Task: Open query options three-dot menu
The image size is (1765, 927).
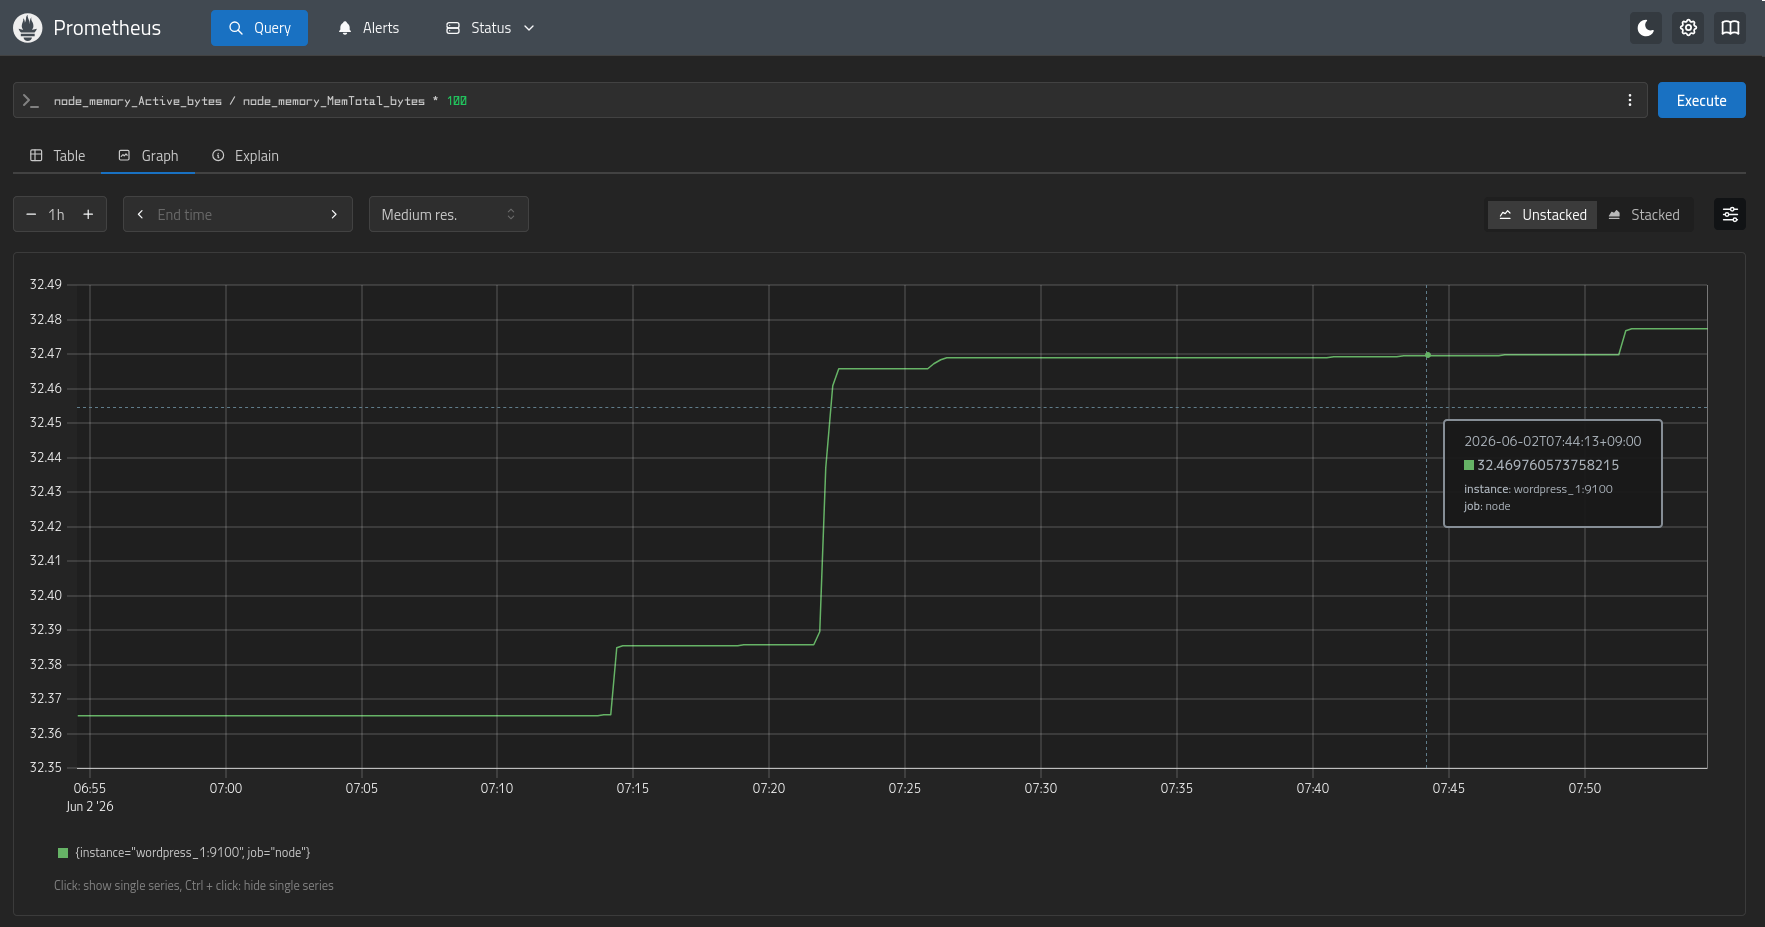Action: [1630, 100]
